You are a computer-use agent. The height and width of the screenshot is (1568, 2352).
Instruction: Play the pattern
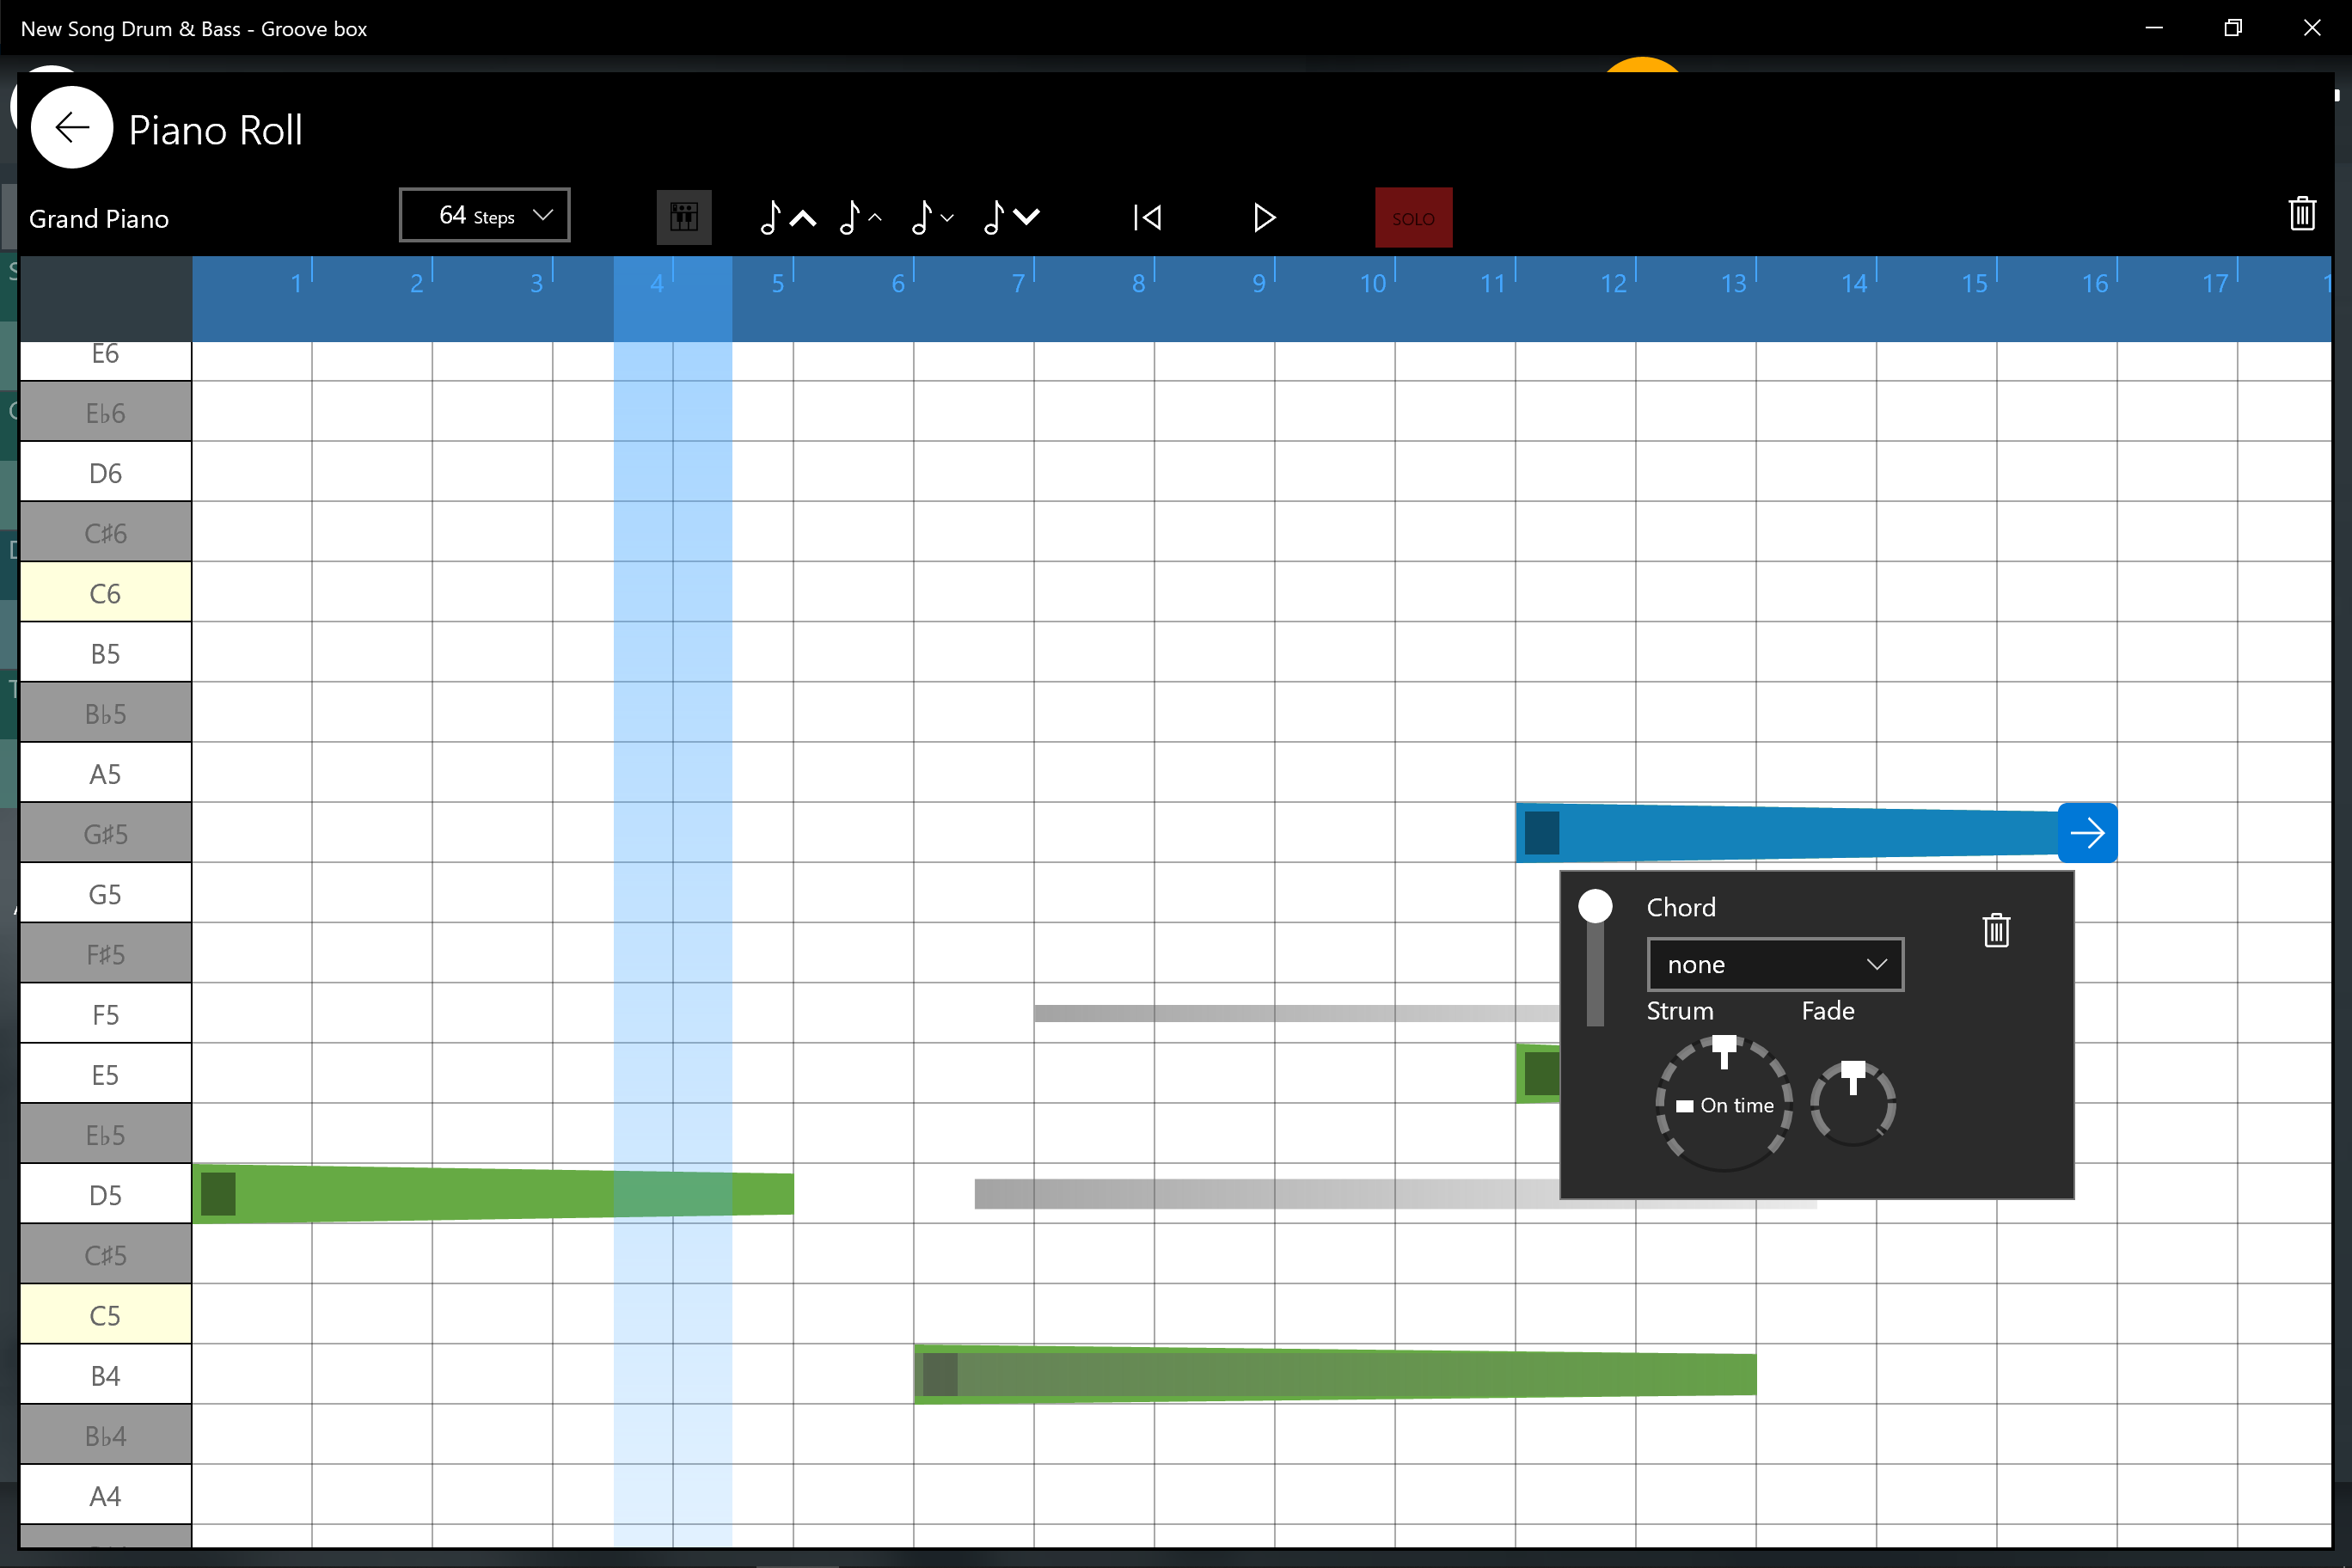pyautogui.click(x=1263, y=217)
